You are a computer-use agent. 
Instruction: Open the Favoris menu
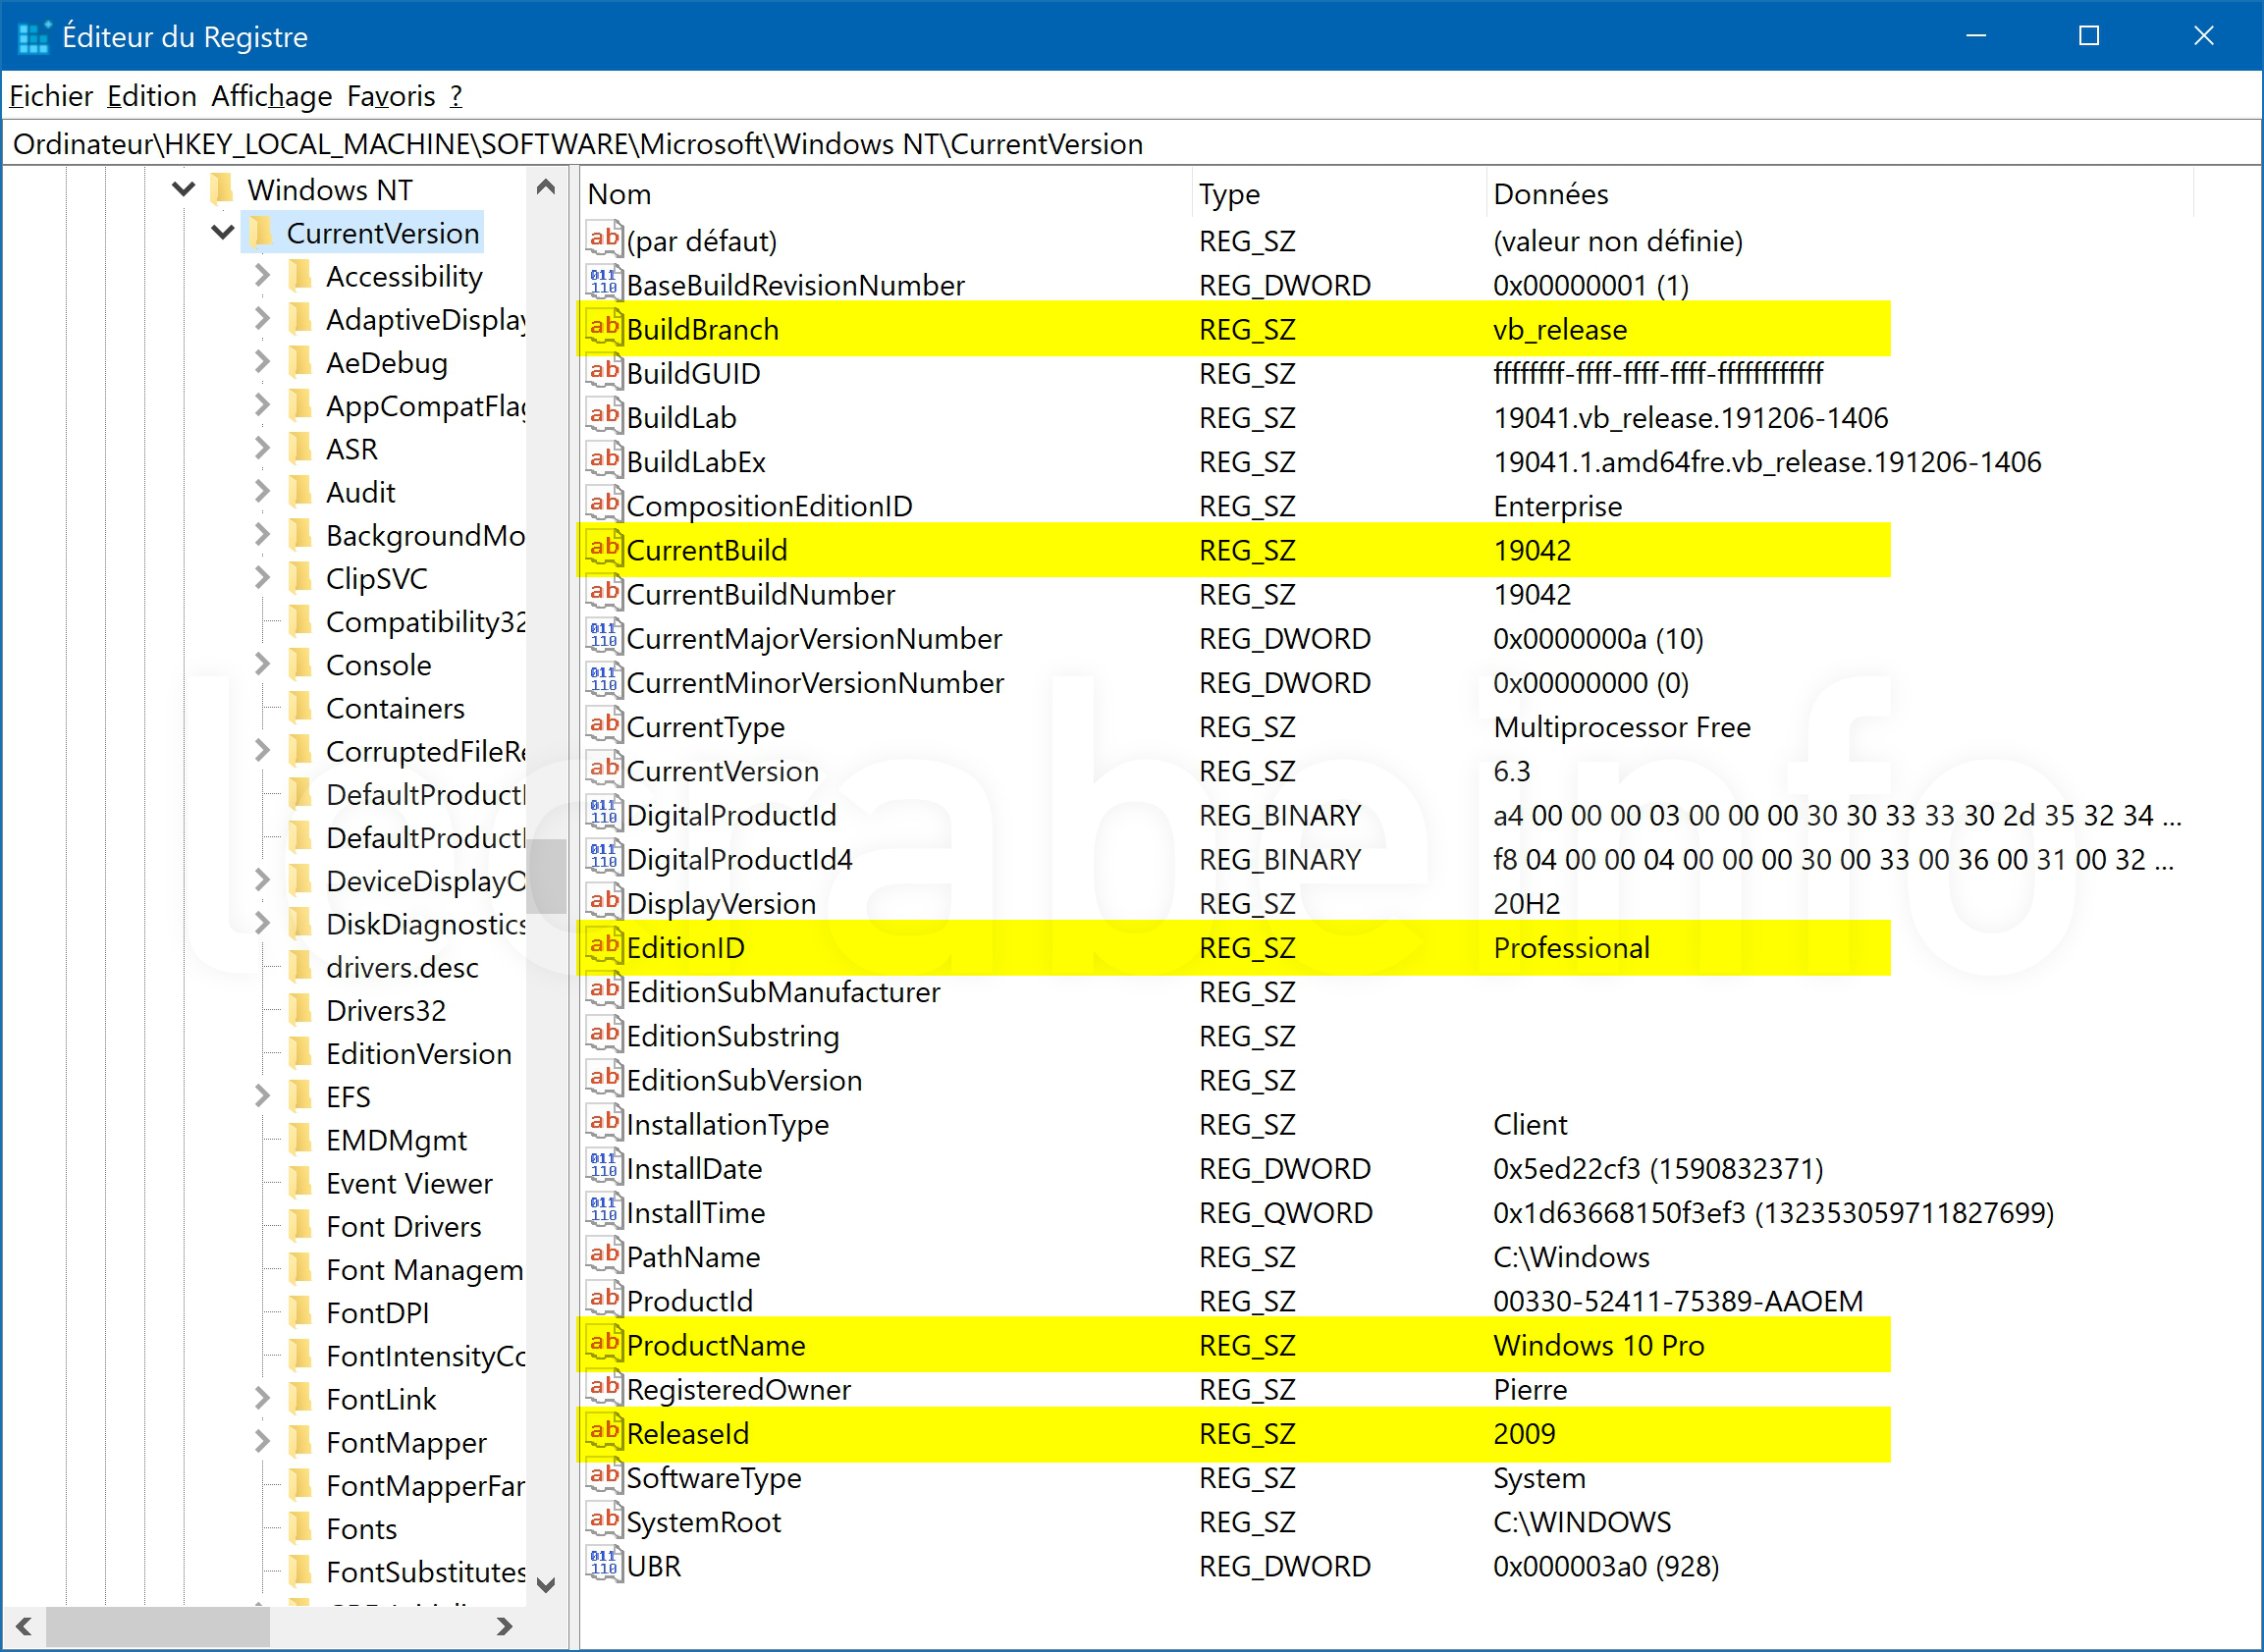coord(391,96)
